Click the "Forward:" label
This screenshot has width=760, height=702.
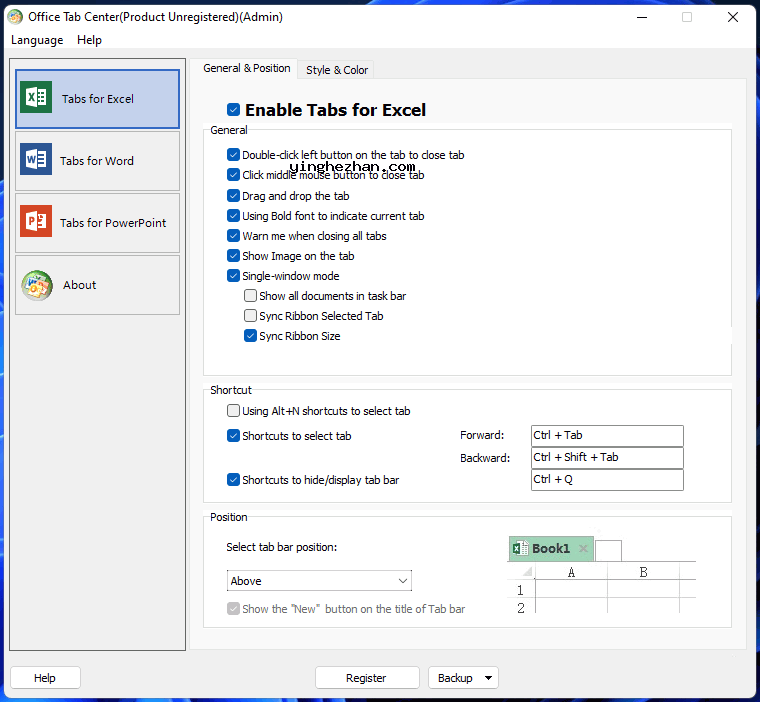[482, 435]
